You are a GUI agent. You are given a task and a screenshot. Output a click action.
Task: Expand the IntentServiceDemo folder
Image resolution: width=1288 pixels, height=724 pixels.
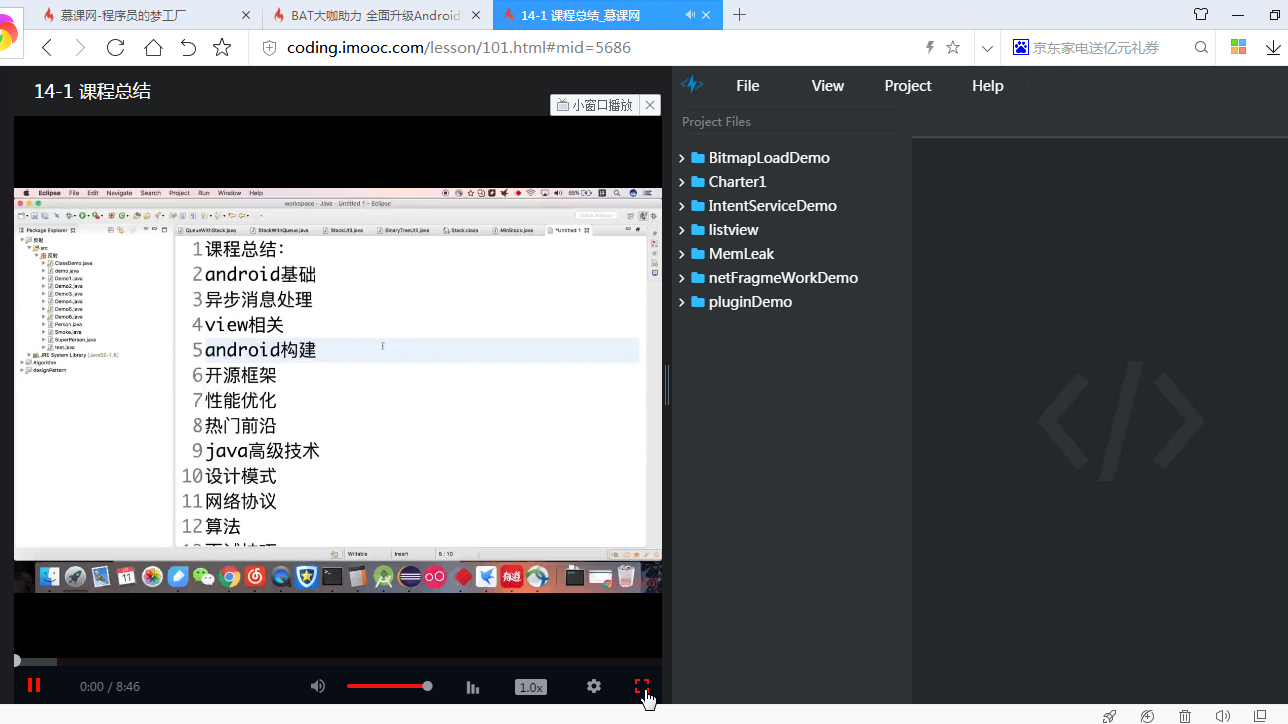[682, 206]
